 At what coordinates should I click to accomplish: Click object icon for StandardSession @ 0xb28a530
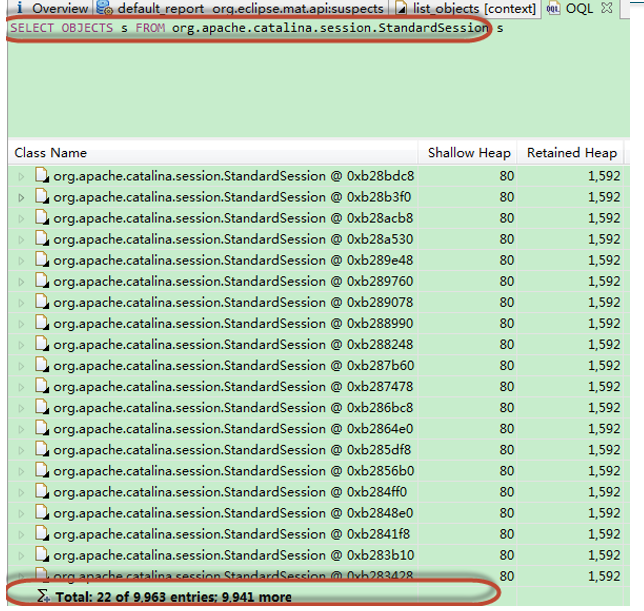pos(42,239)
